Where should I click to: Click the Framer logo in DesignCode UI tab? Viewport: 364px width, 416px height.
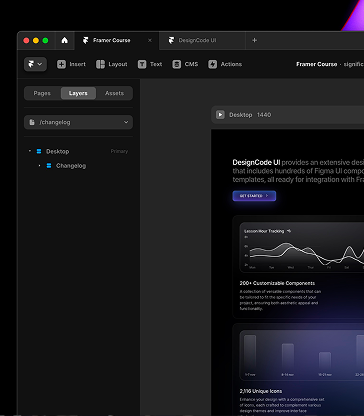point(171,40)
